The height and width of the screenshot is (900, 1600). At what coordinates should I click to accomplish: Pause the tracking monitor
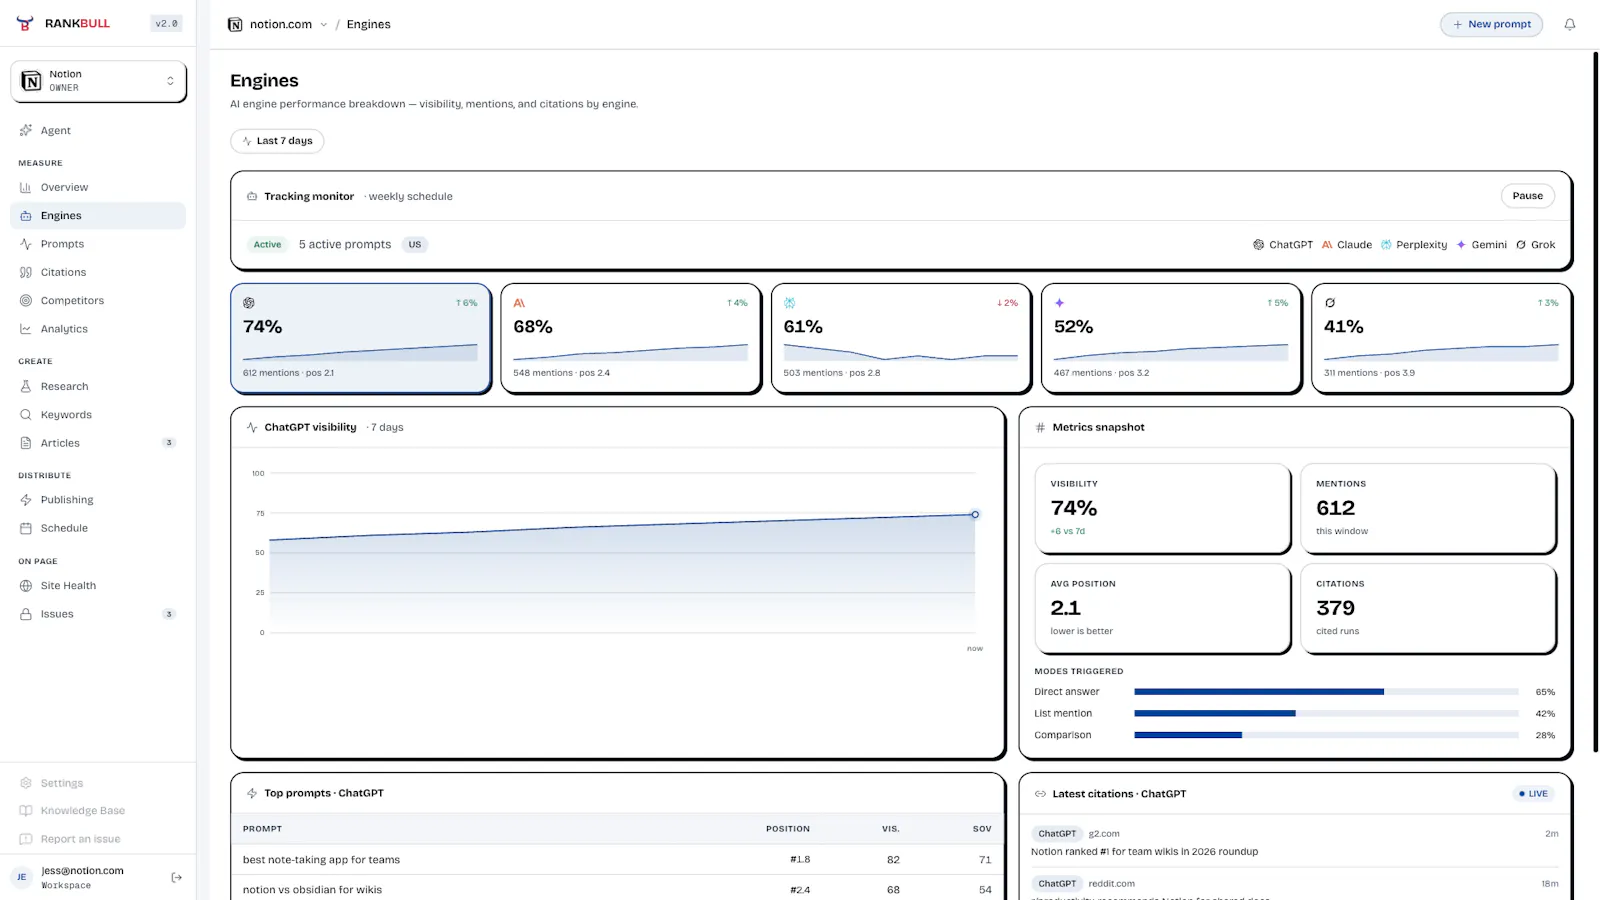click(1527, 196)
